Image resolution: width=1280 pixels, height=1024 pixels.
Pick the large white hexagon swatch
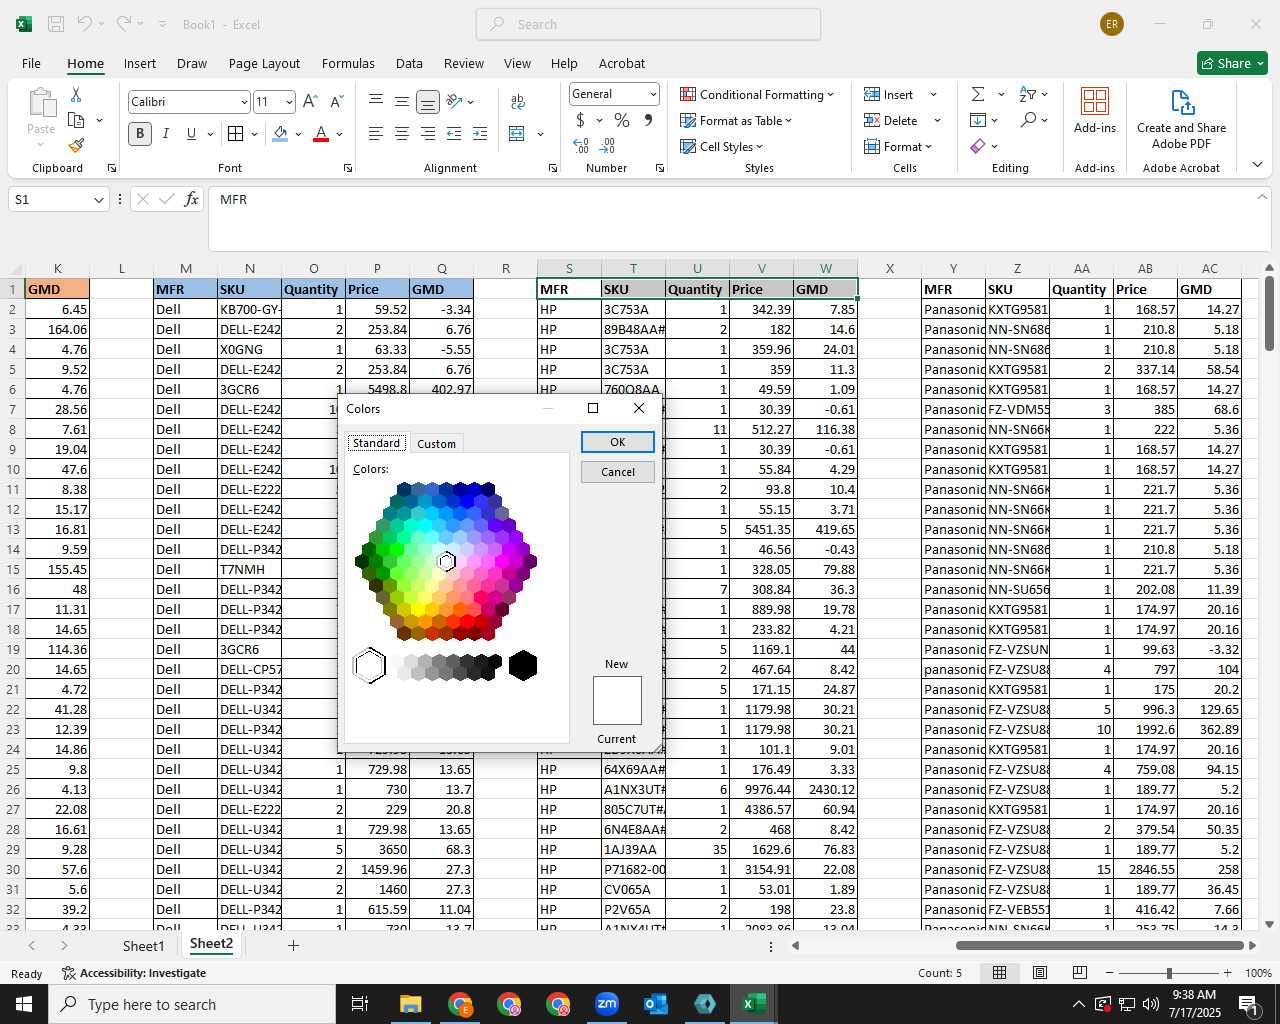(370, 666)
